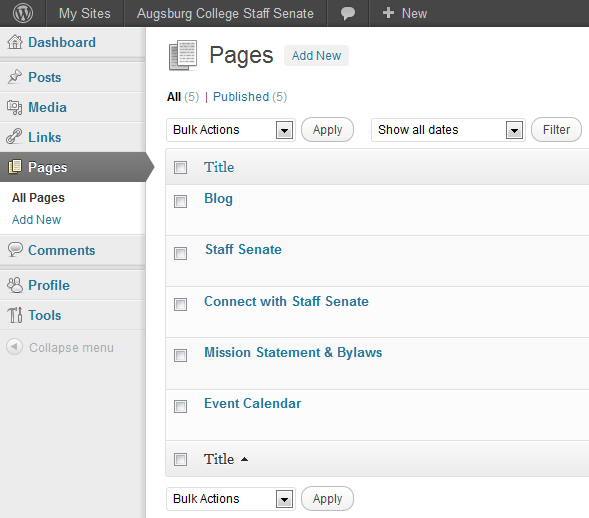Click the Media icon in sidebar
589x518 pixels.
pyautogui.click(x=15, y=107)
